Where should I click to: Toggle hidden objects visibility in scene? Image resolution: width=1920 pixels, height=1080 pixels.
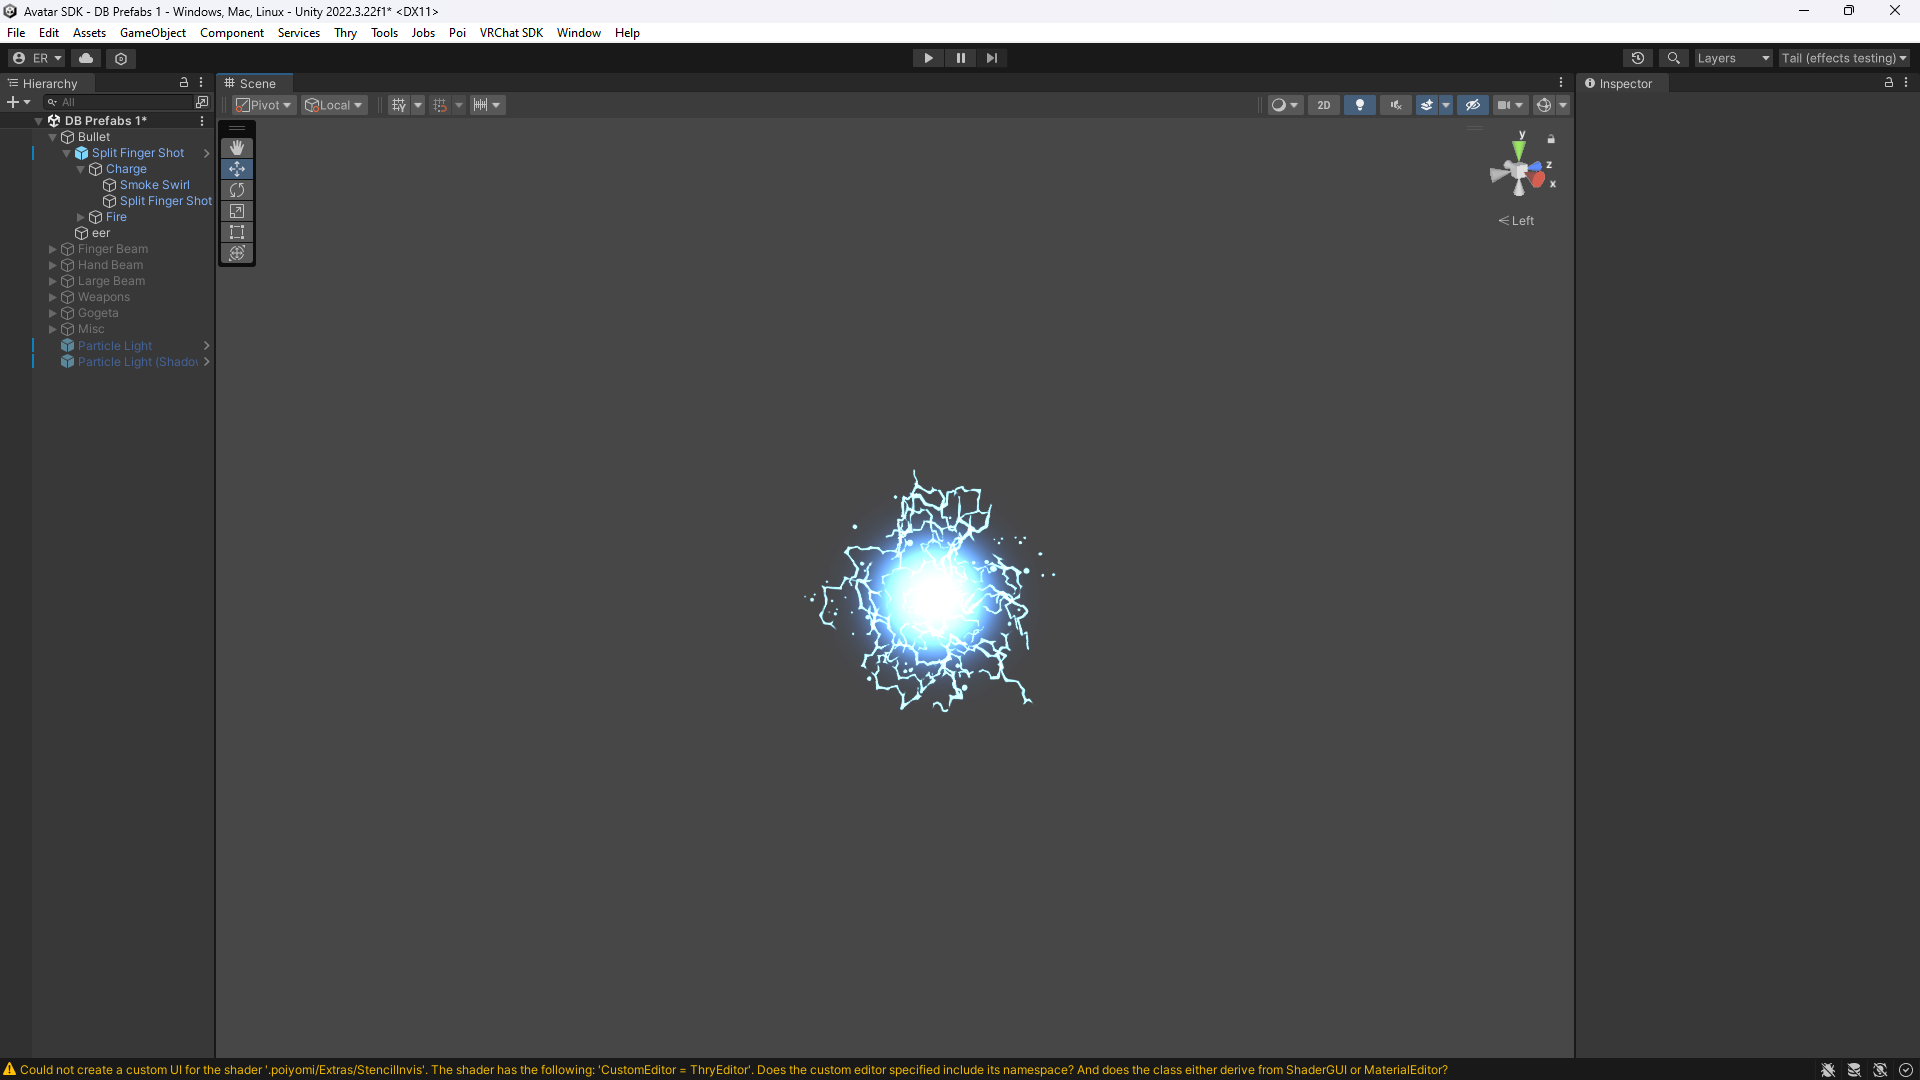[1472, 105]
